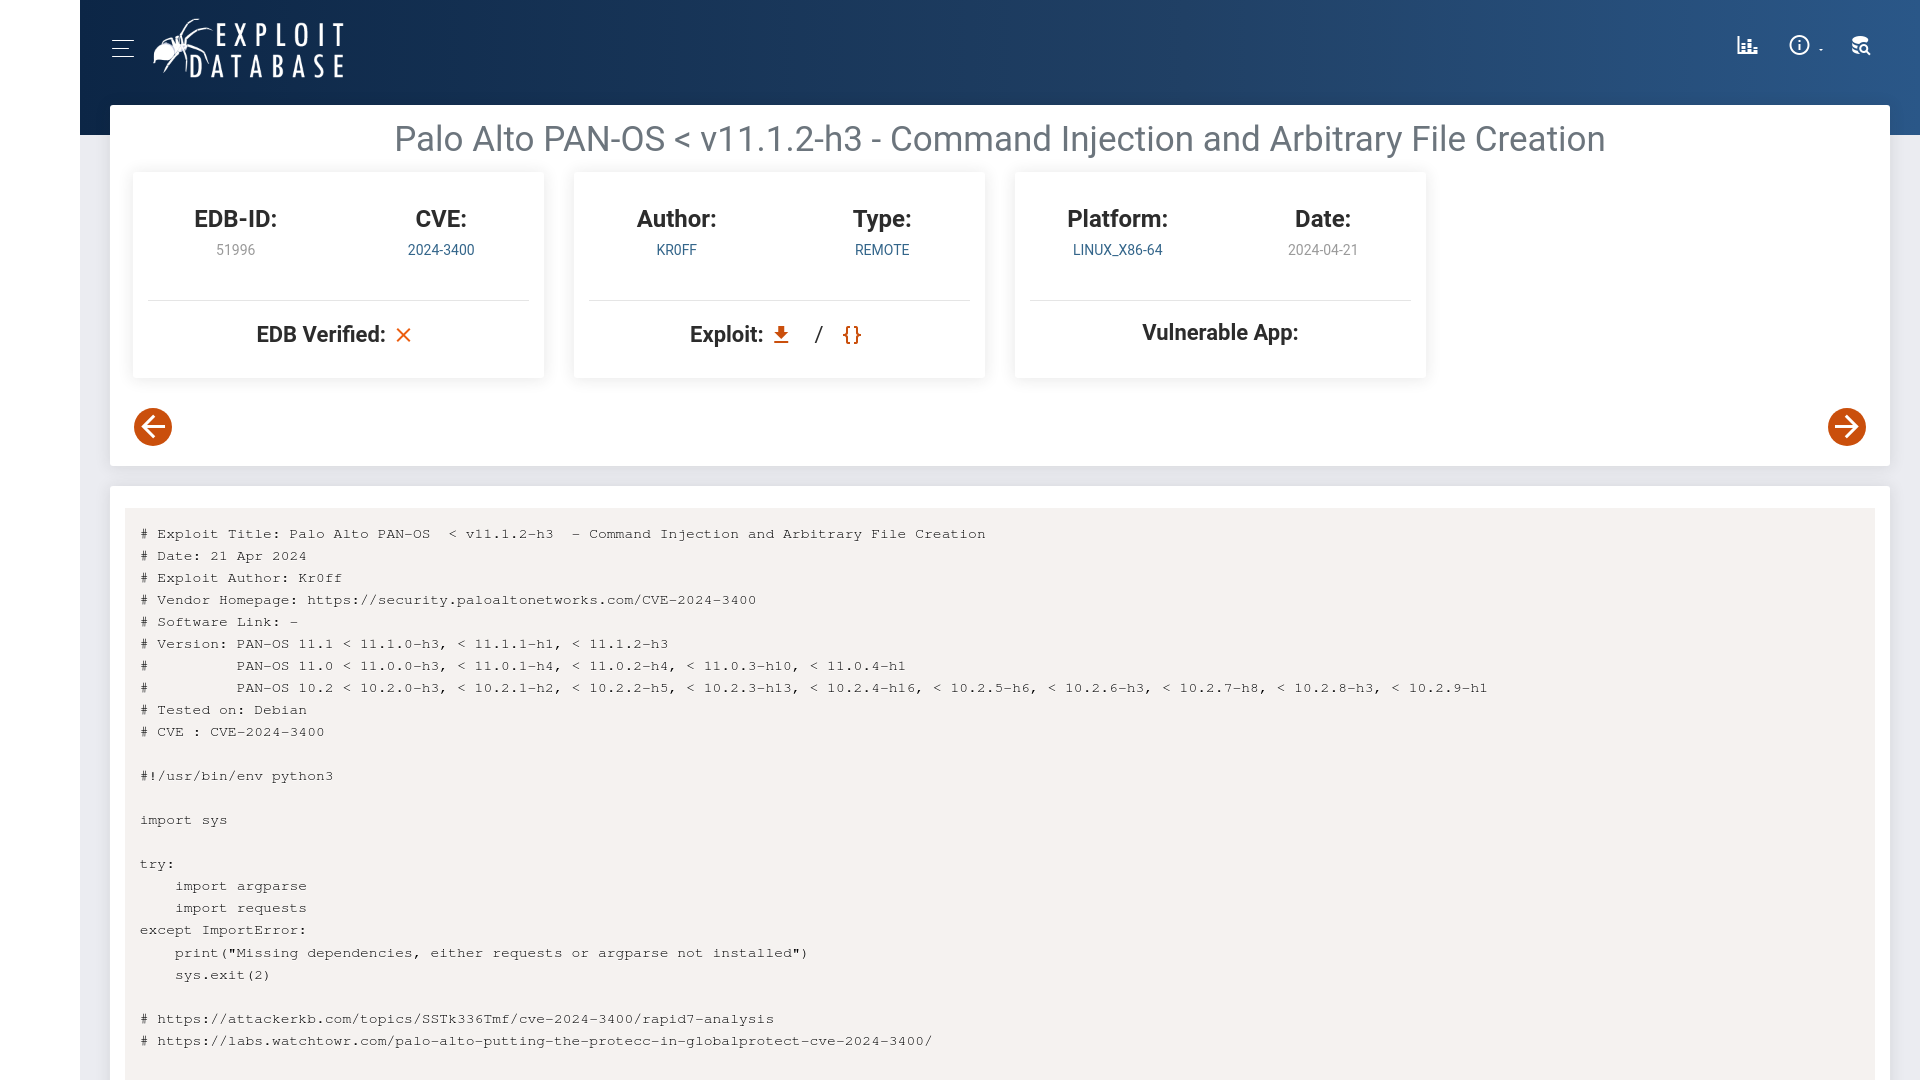Click the 'Platform:' label
The width and height of the screenshot is (1920, 1080).
click(1117, 219)
